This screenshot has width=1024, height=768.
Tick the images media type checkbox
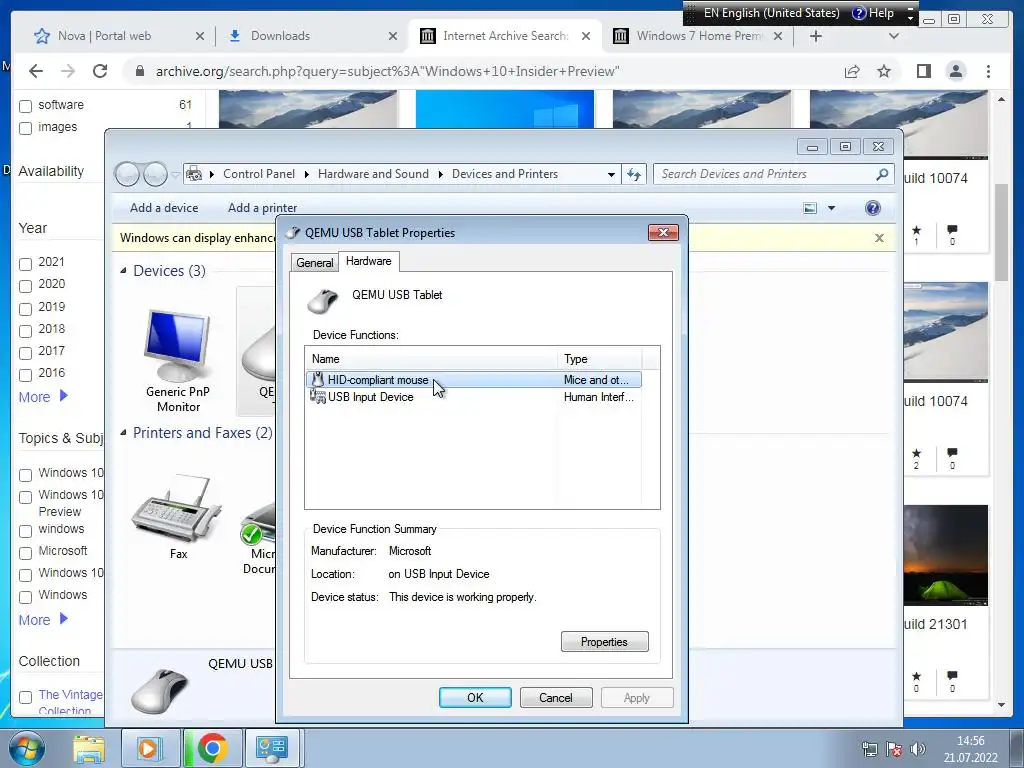point(25,128)
